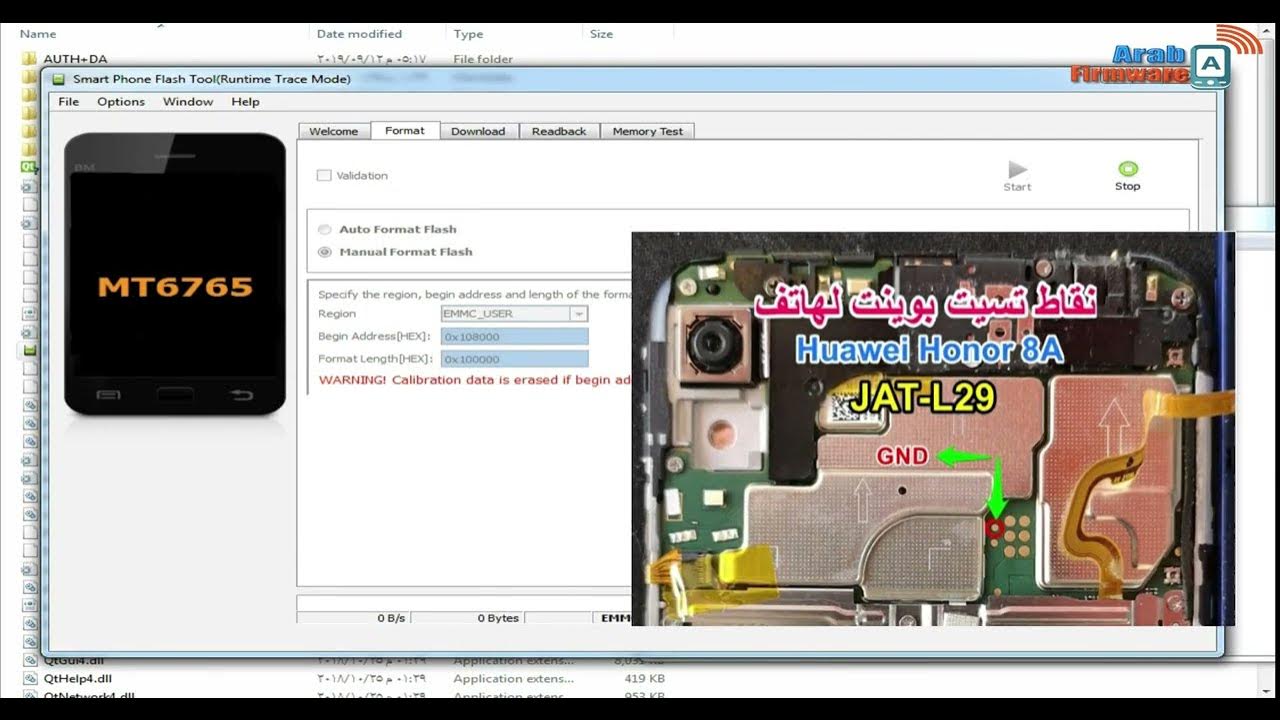Click the QtHelp4.dll file icon
1280x720 pixels.
[30, 678]
